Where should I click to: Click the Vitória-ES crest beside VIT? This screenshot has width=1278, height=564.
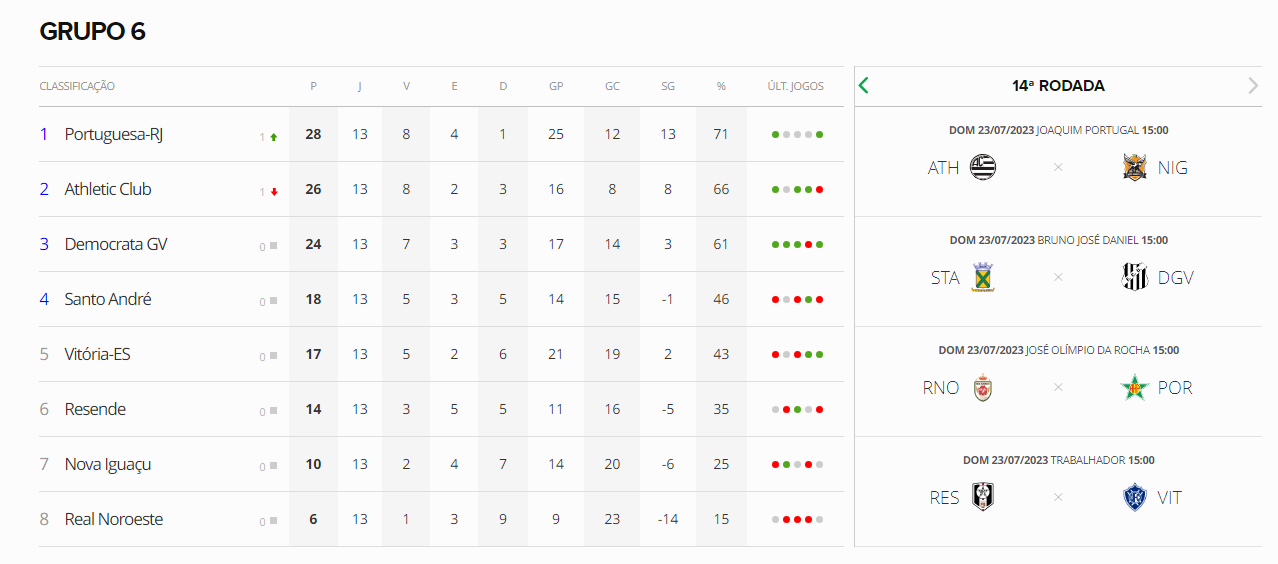click(x=1134, y=497)
